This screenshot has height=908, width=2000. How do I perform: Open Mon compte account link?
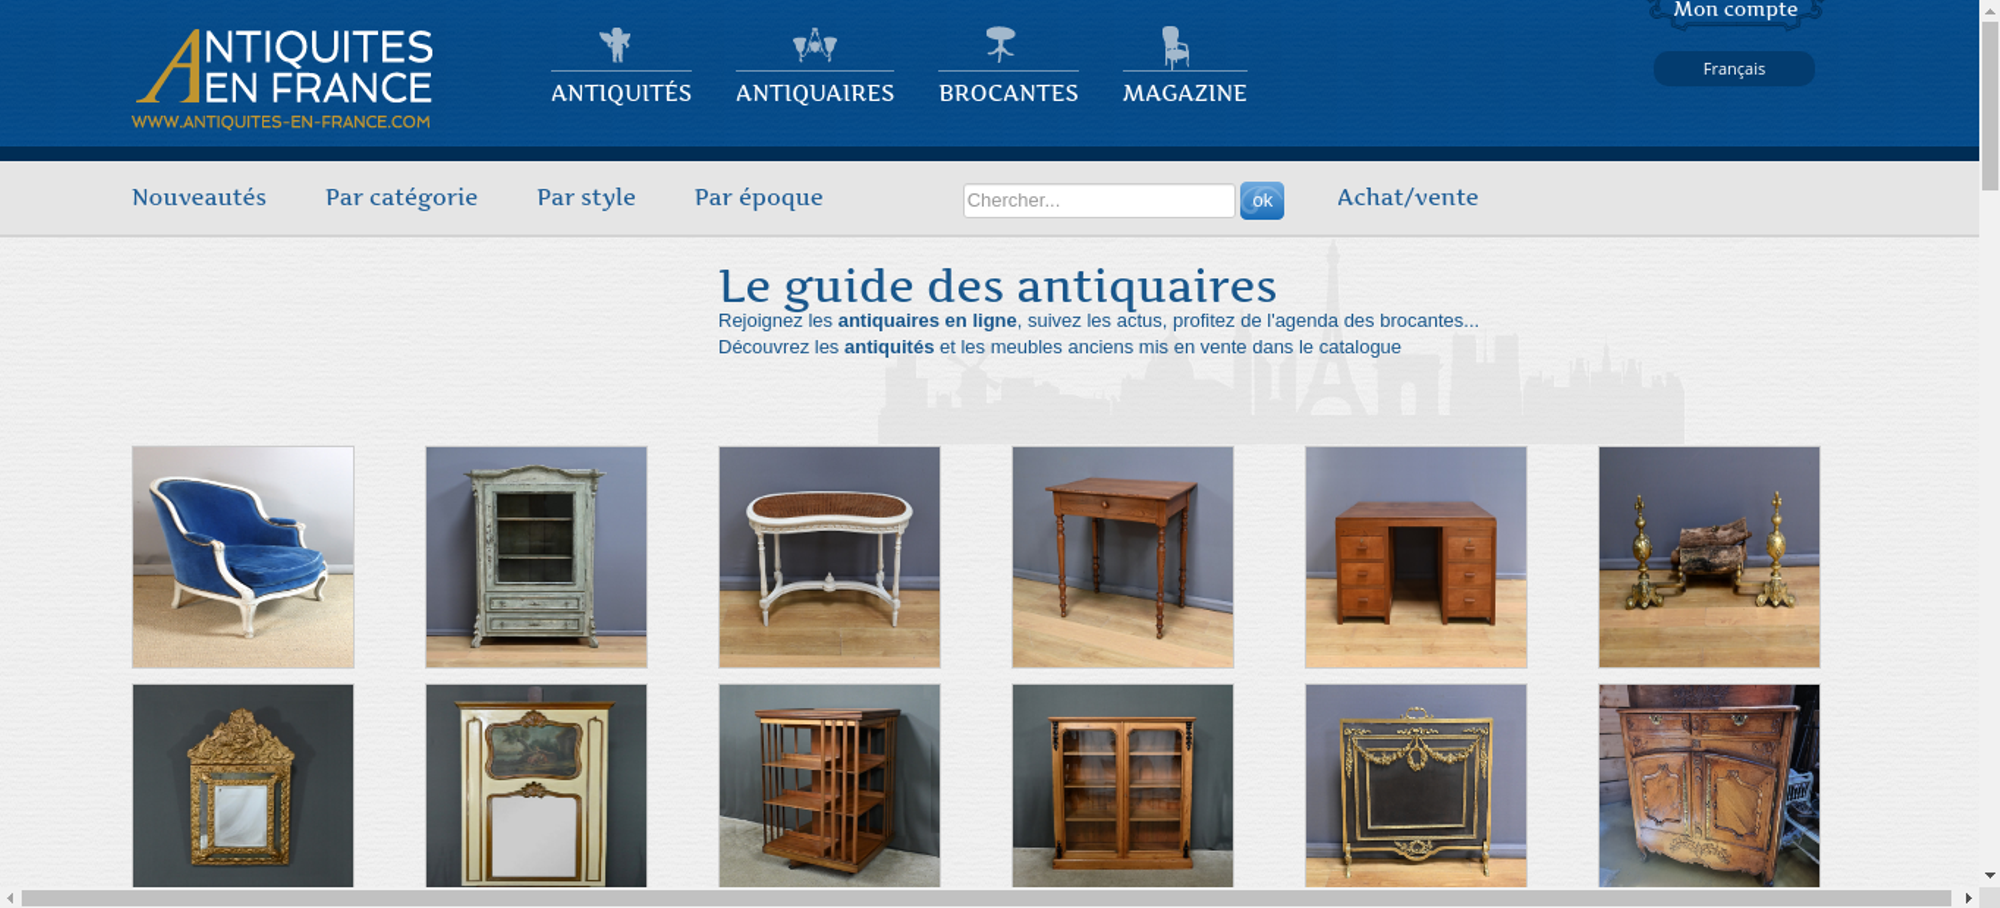tap(1735, 11)
